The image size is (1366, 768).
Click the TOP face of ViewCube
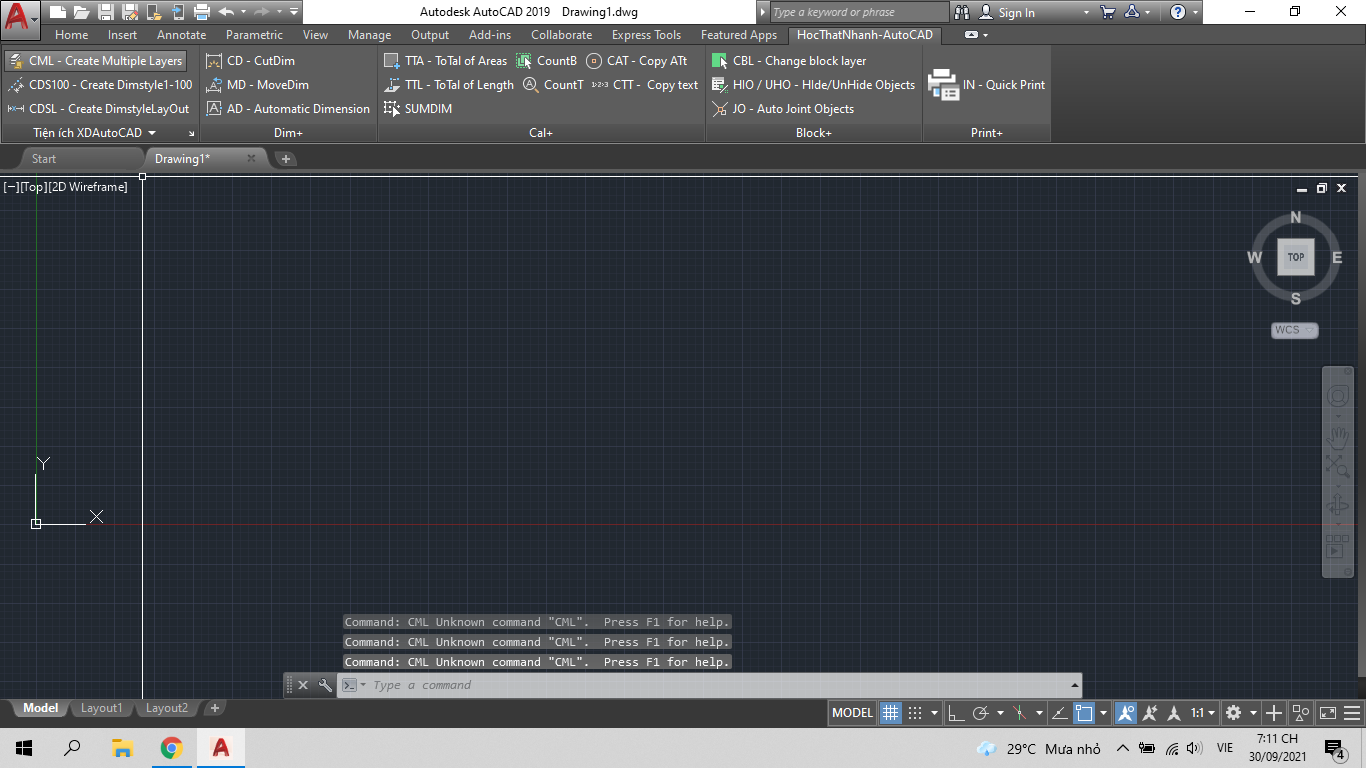(1296, 257)
